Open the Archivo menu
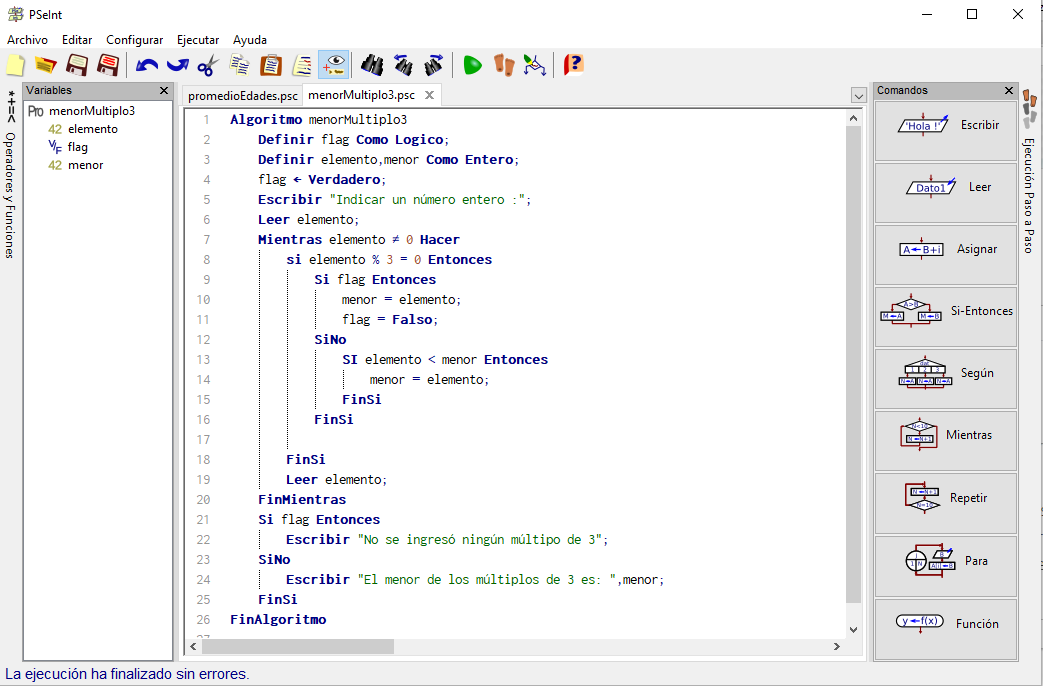Viewport: 1043px width, 686px height. coord(27,40)
